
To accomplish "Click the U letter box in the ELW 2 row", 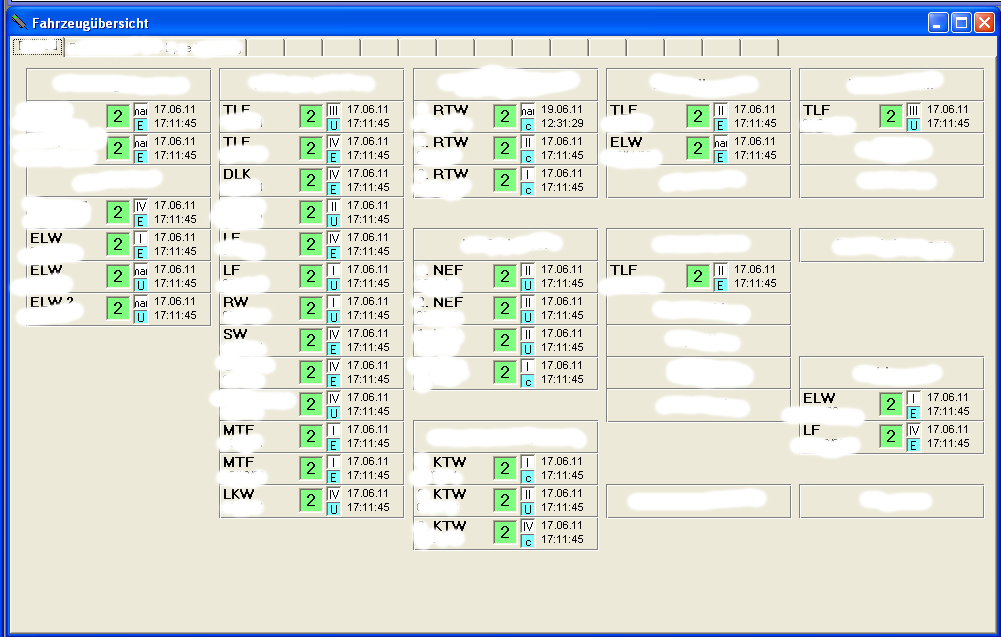I will pyautogui.click(x=140, y=317).
